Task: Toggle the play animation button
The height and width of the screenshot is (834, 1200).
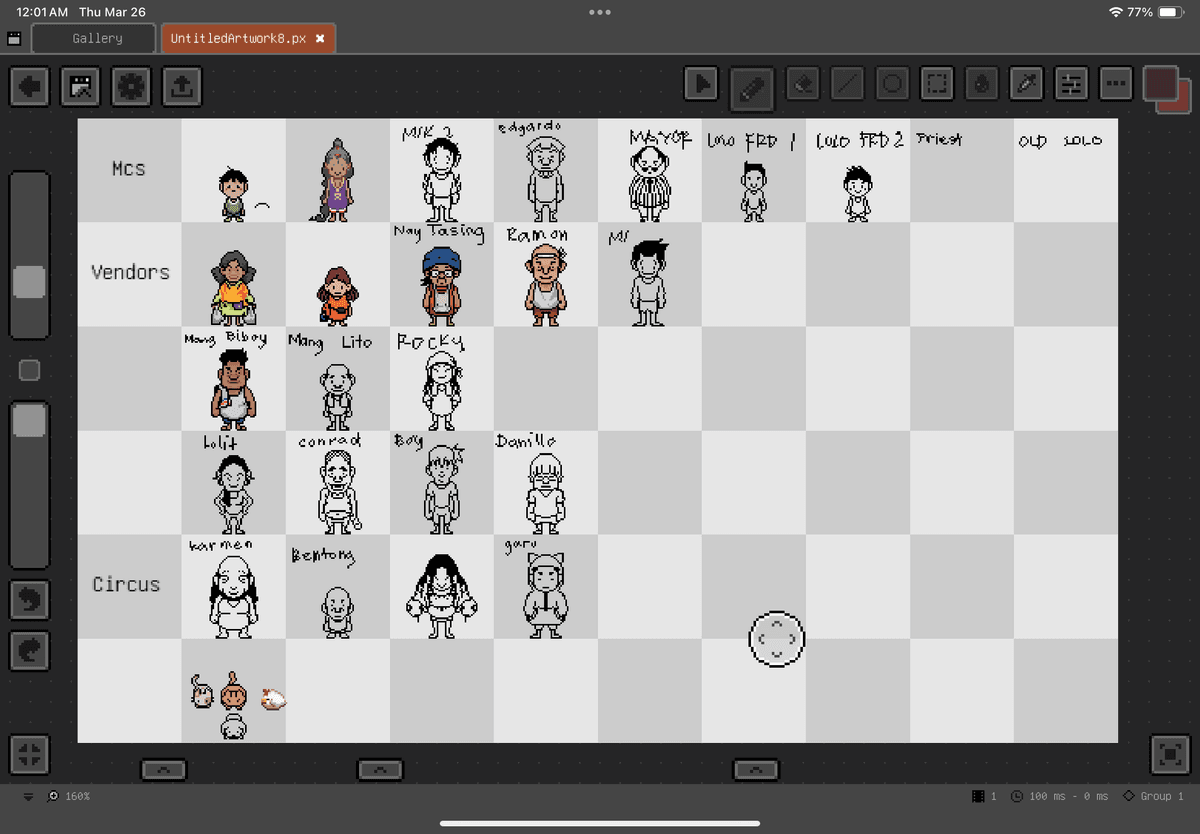Action: click(x=702, y=86)
